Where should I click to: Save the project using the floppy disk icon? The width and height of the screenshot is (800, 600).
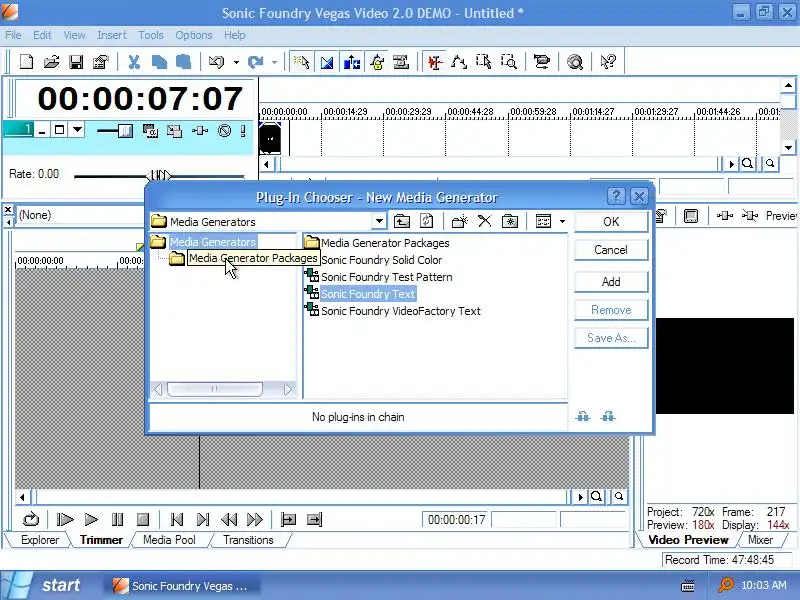76,62
